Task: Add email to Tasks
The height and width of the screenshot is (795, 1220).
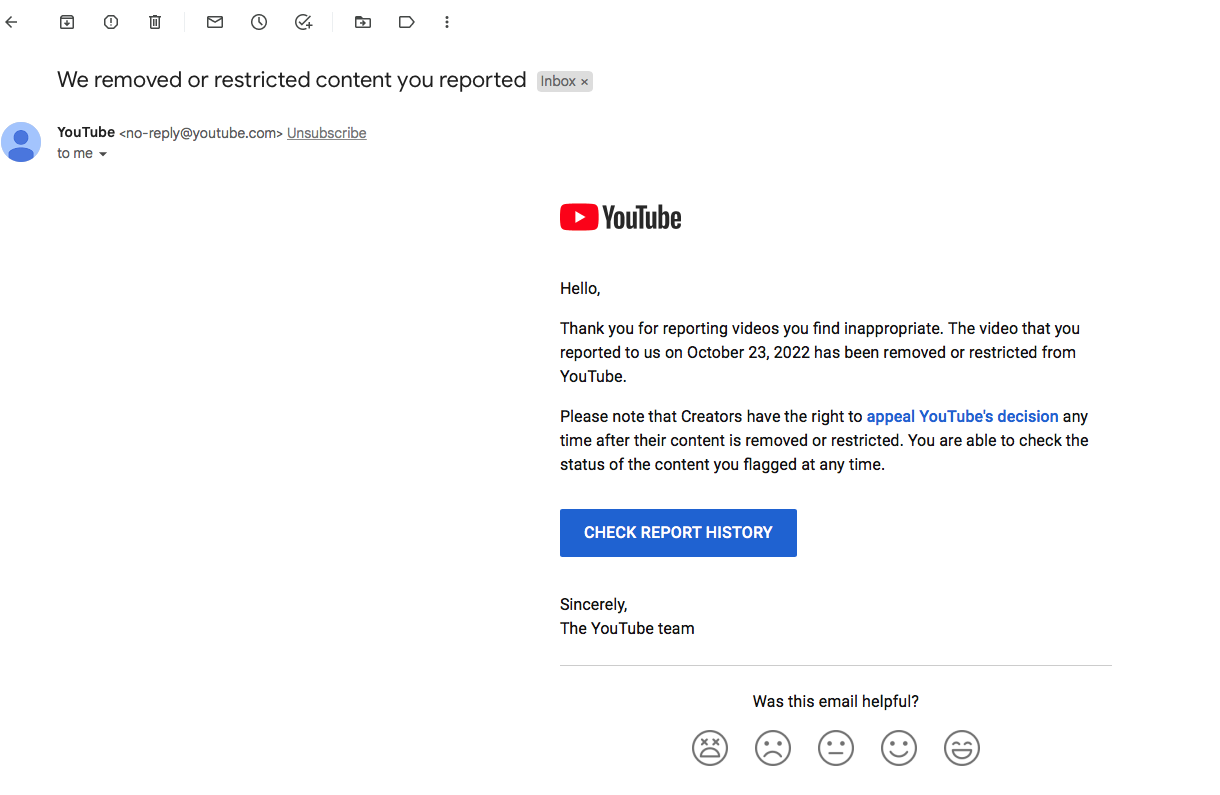Action: [x=304, y=22]
